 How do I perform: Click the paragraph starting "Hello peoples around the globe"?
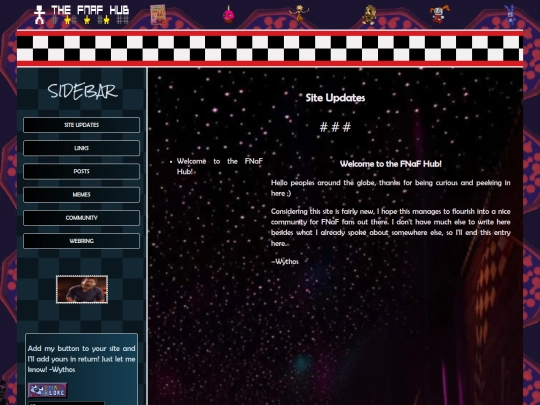click(391, 188)
